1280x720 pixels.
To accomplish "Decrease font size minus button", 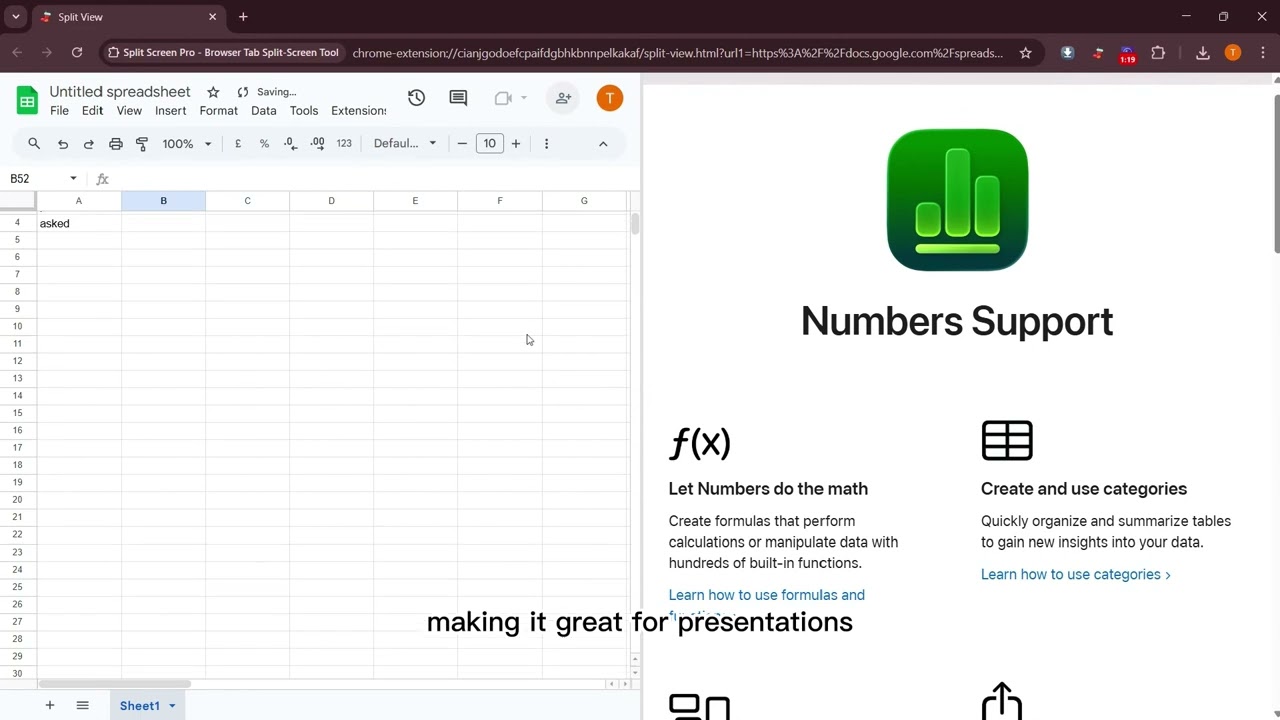I will (462, 144).
